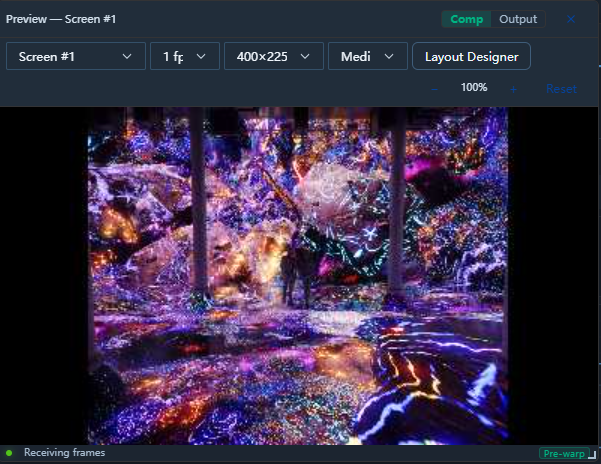Close the Preview panel with the X

[571, 19]
